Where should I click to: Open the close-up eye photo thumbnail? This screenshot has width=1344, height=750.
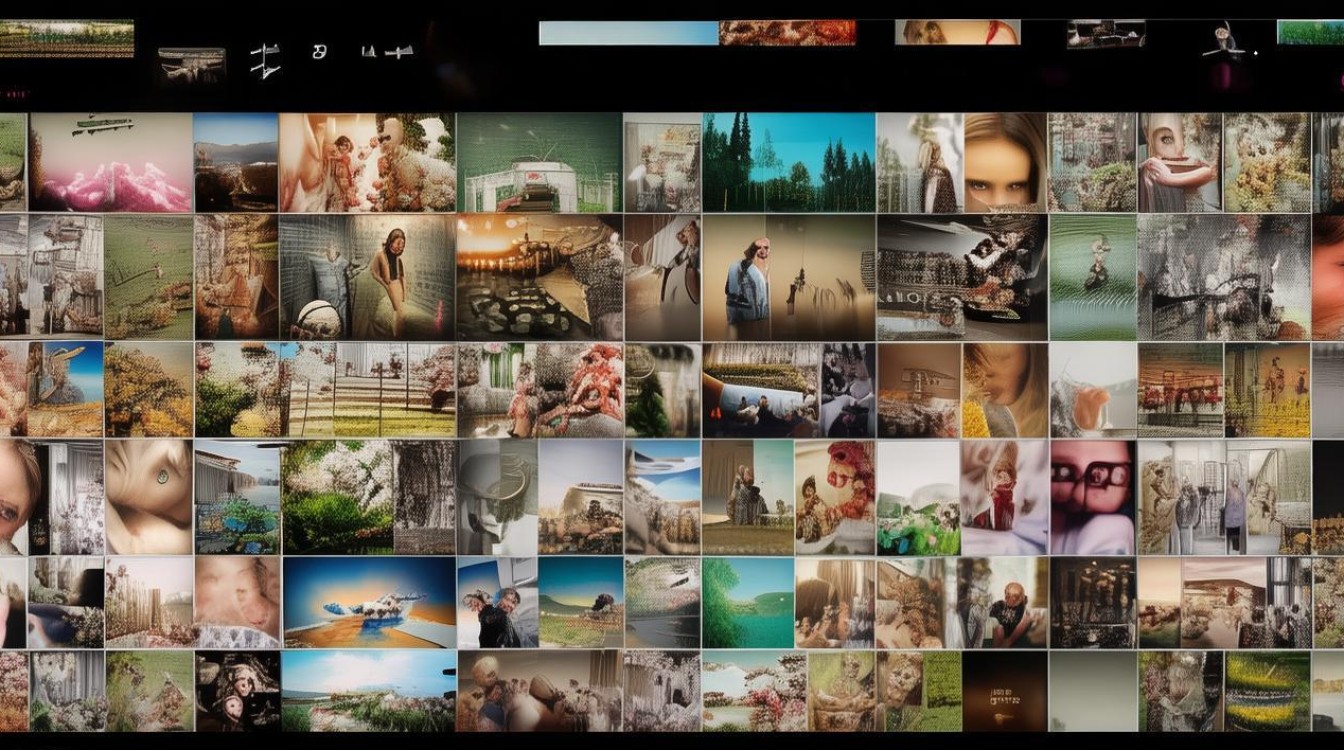(x=148, y=497)
